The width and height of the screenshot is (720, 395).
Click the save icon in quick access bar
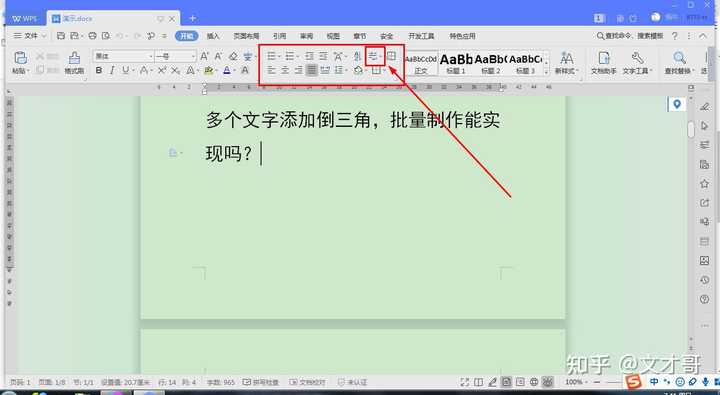[x=61, y=36]
